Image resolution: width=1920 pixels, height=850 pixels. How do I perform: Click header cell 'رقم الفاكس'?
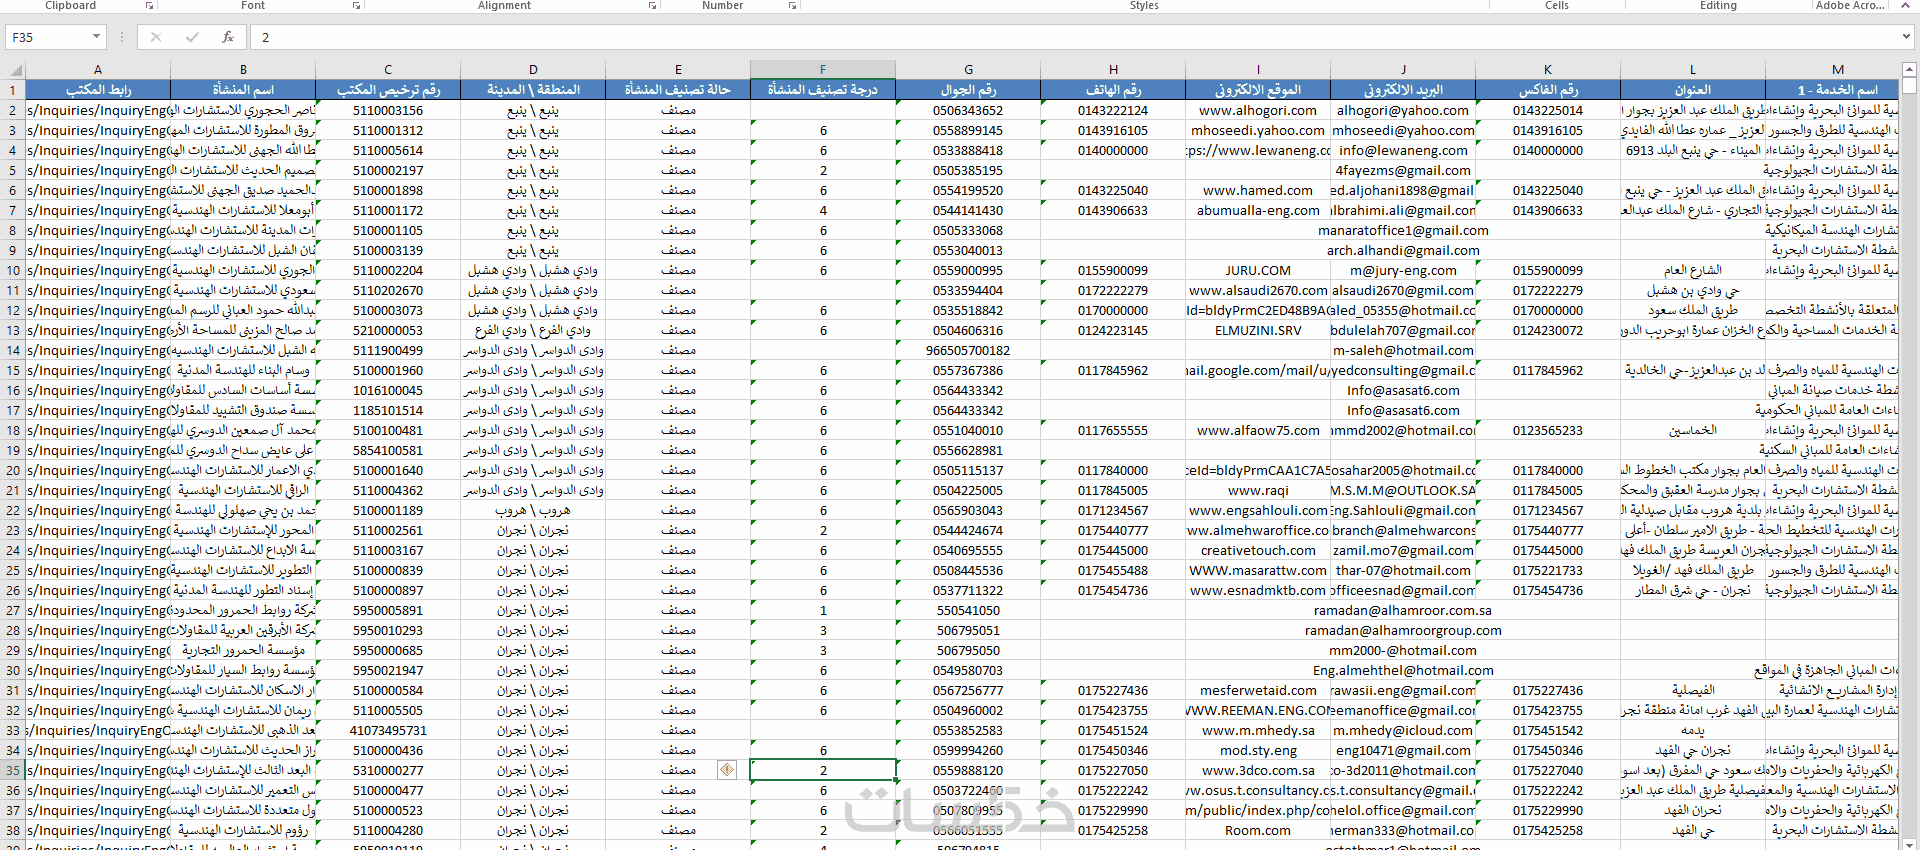pos(1548,90)
